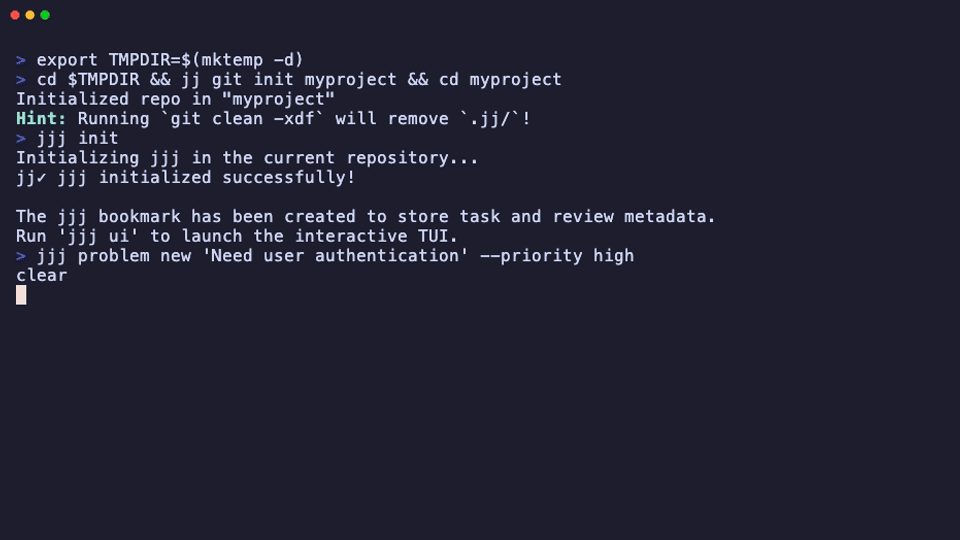The width and height of the screenshot is (960, 540).
Task: Click the red close window button
Action: [15, 15]
